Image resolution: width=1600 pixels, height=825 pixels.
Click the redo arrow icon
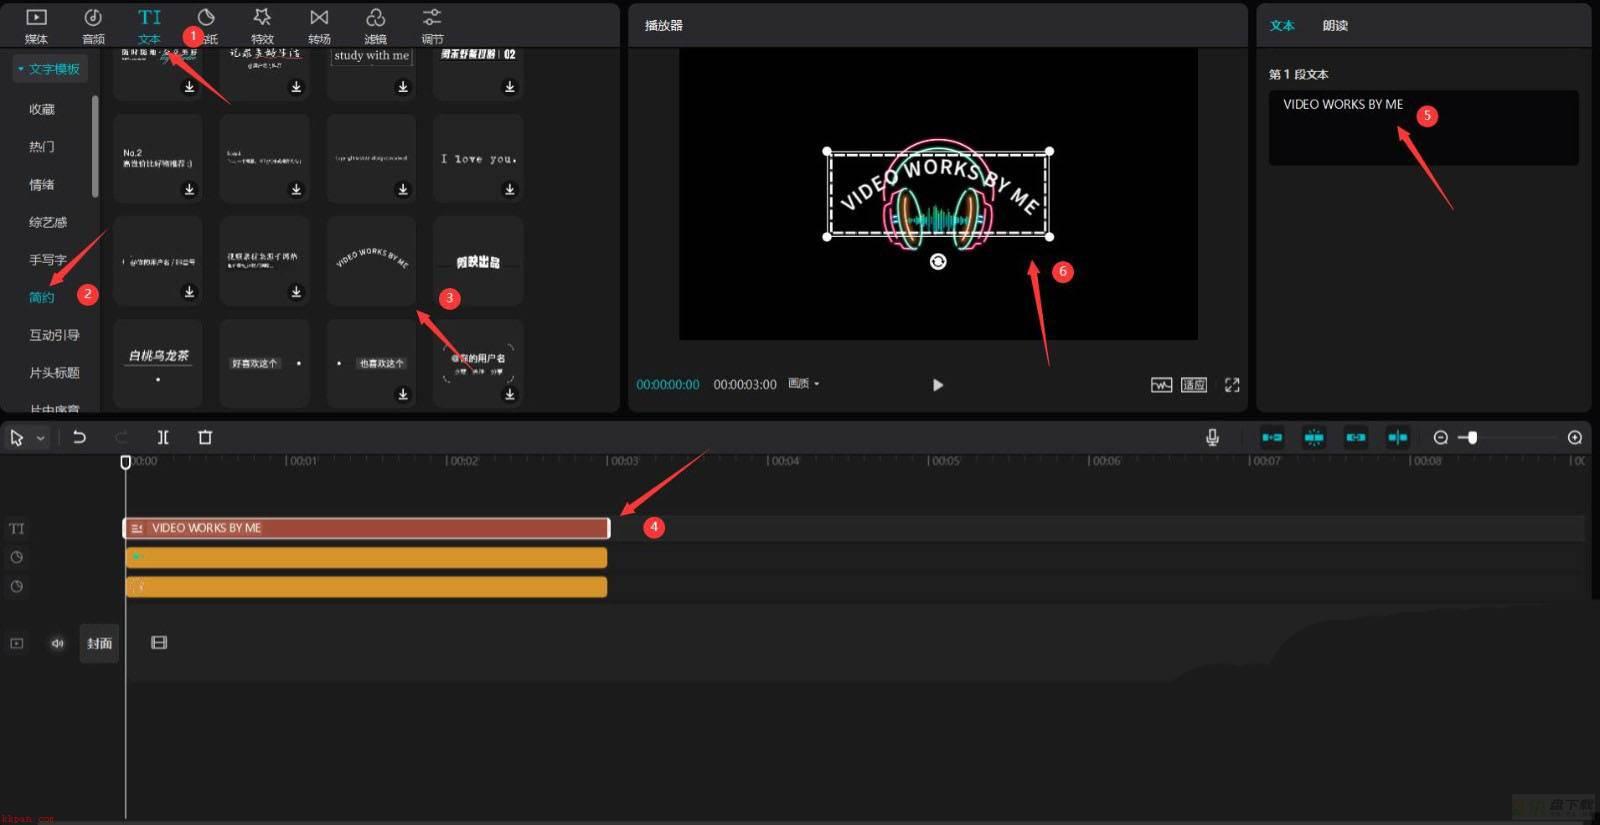pos(121,437)
